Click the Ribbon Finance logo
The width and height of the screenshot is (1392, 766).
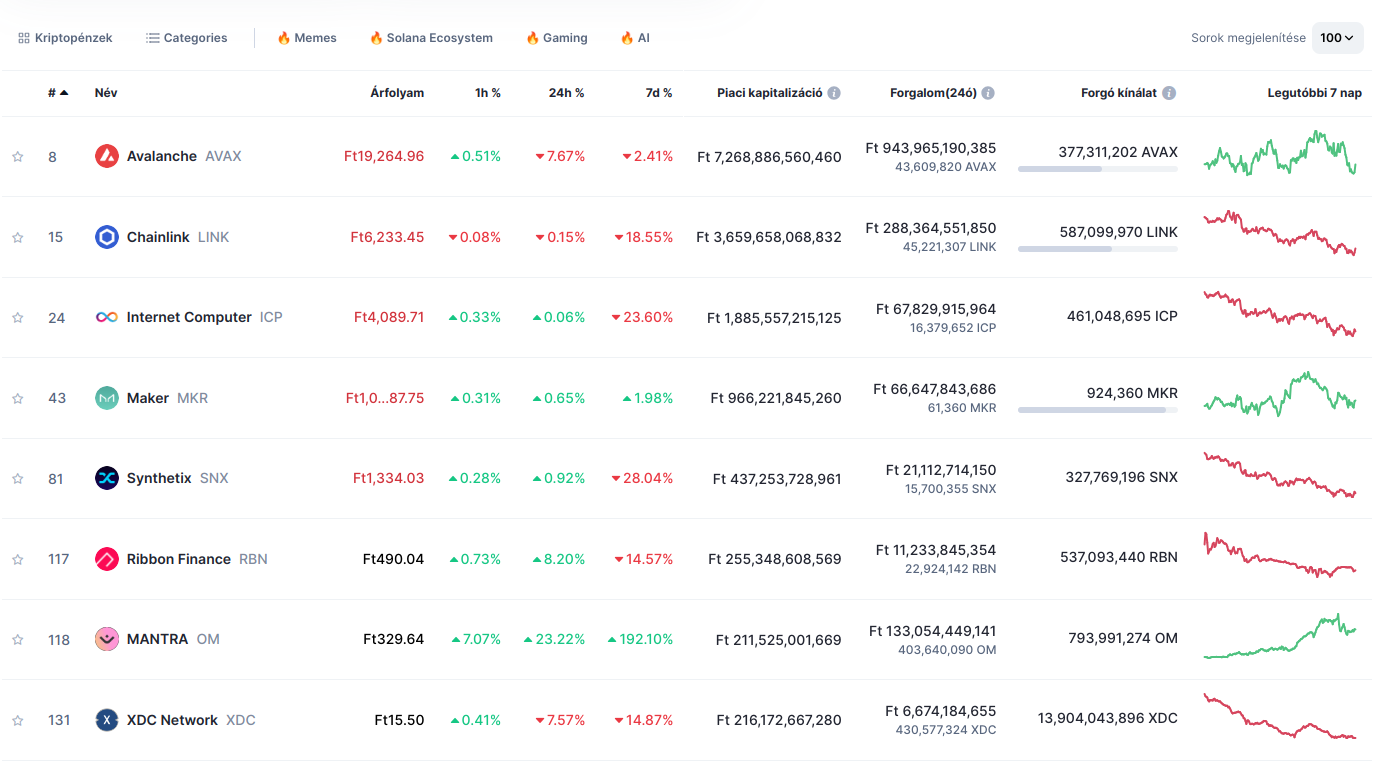coord(107,559)
